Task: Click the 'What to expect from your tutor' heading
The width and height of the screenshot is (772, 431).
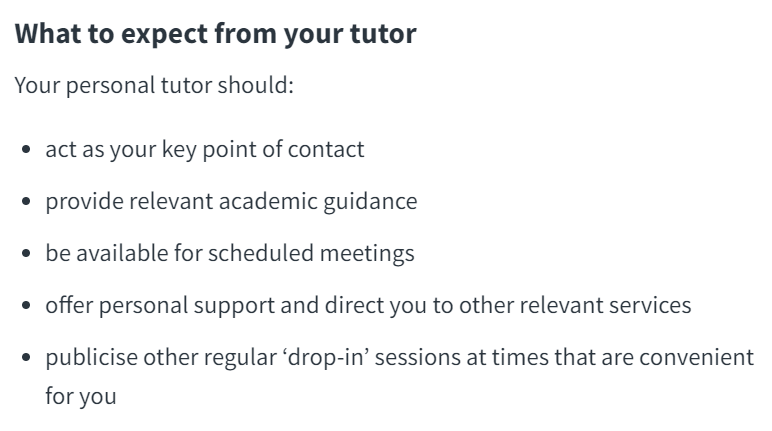Action: click(216, 34)
